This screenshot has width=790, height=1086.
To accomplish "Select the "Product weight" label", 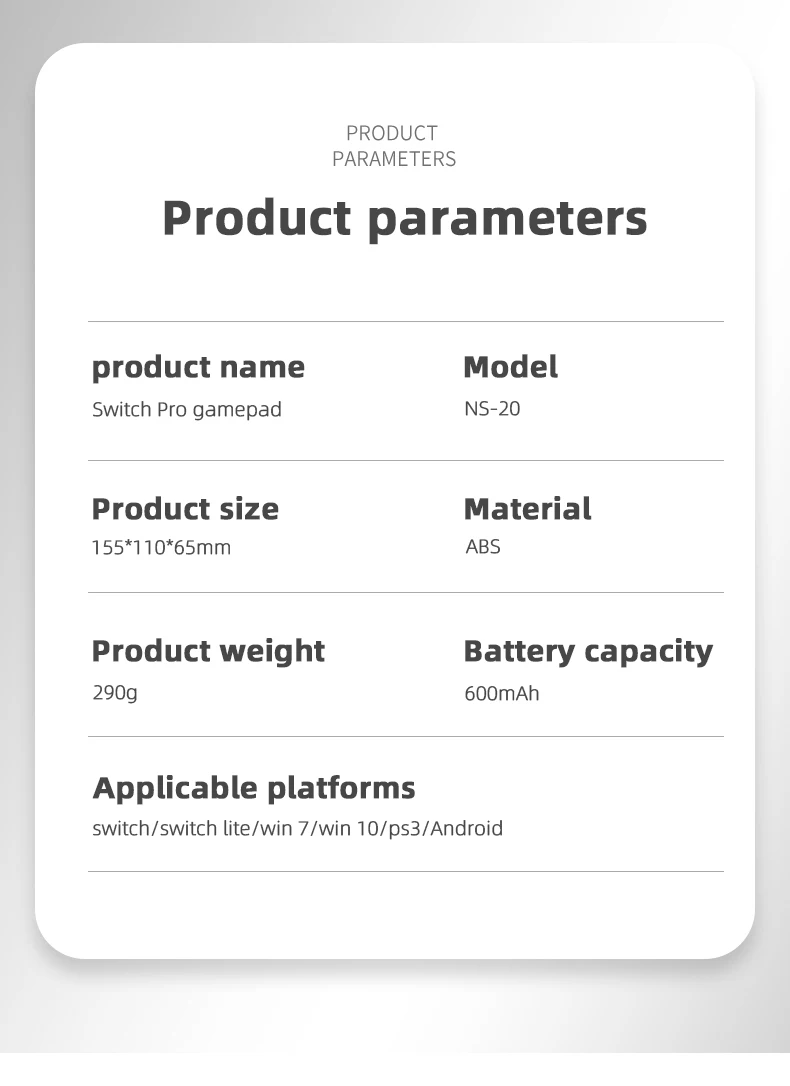I will point(208,651).
